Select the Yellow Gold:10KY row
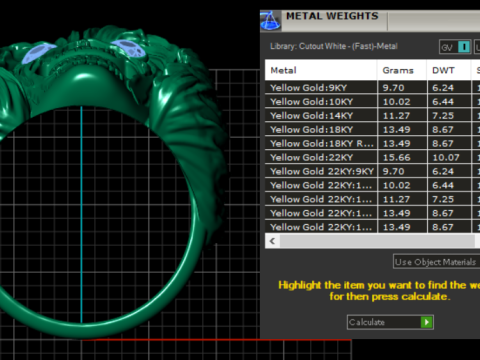Viewport: 480px width, 360px height. pos(372,102)
